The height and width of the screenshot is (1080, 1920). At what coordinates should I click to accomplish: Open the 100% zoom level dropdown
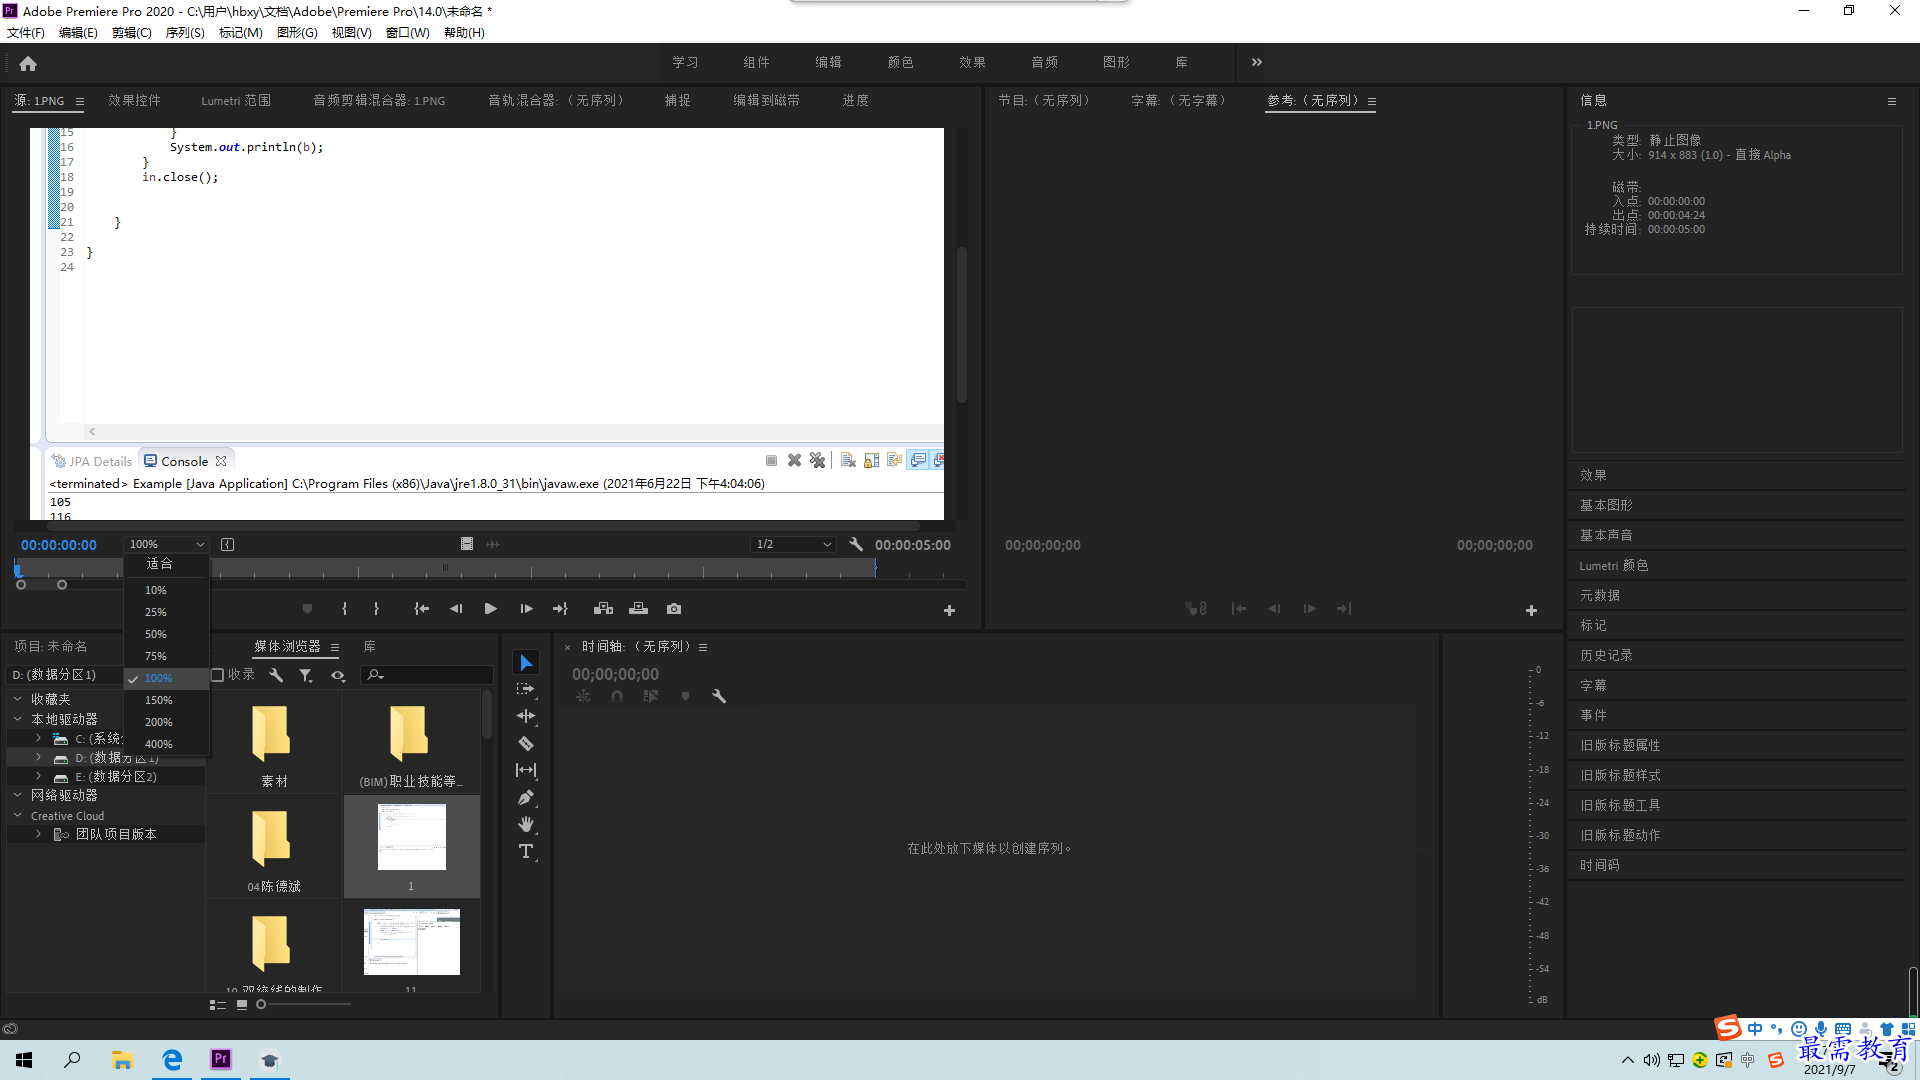pyautogui.click(x=166, y=545)
